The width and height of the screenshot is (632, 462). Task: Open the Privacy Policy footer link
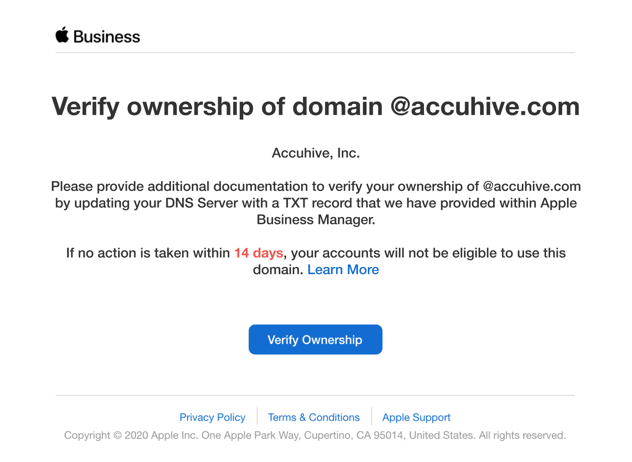pos(212,417)
